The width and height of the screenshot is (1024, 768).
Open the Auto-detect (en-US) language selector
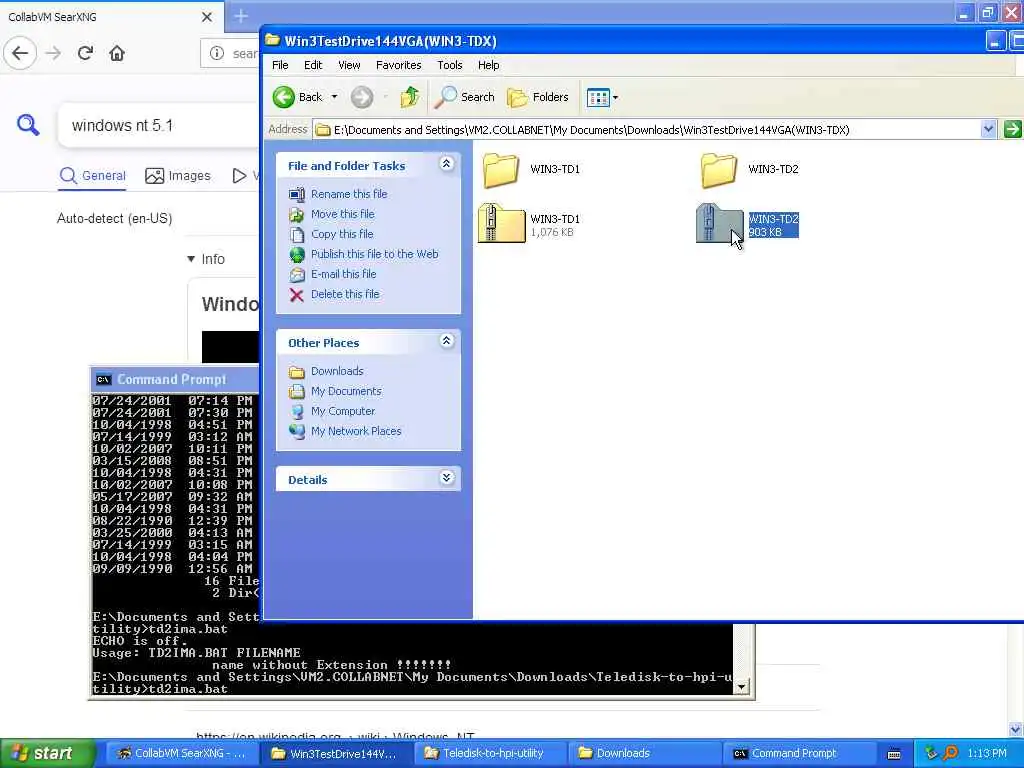(x=114, y=218)
